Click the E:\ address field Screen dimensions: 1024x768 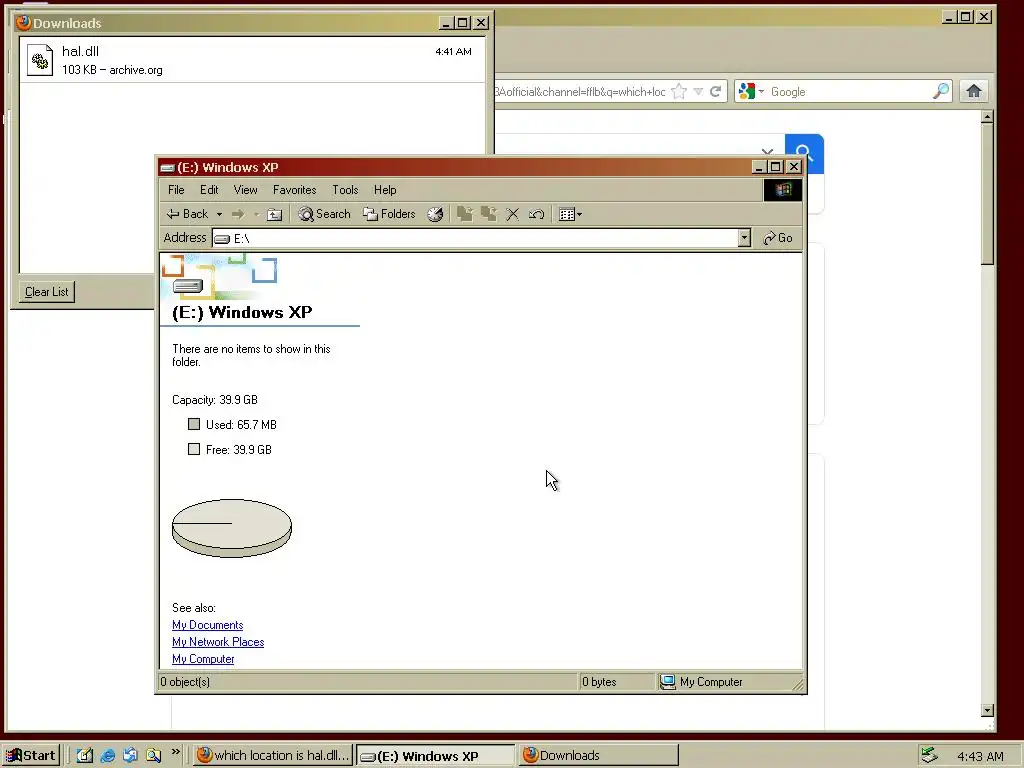point(475,238)
